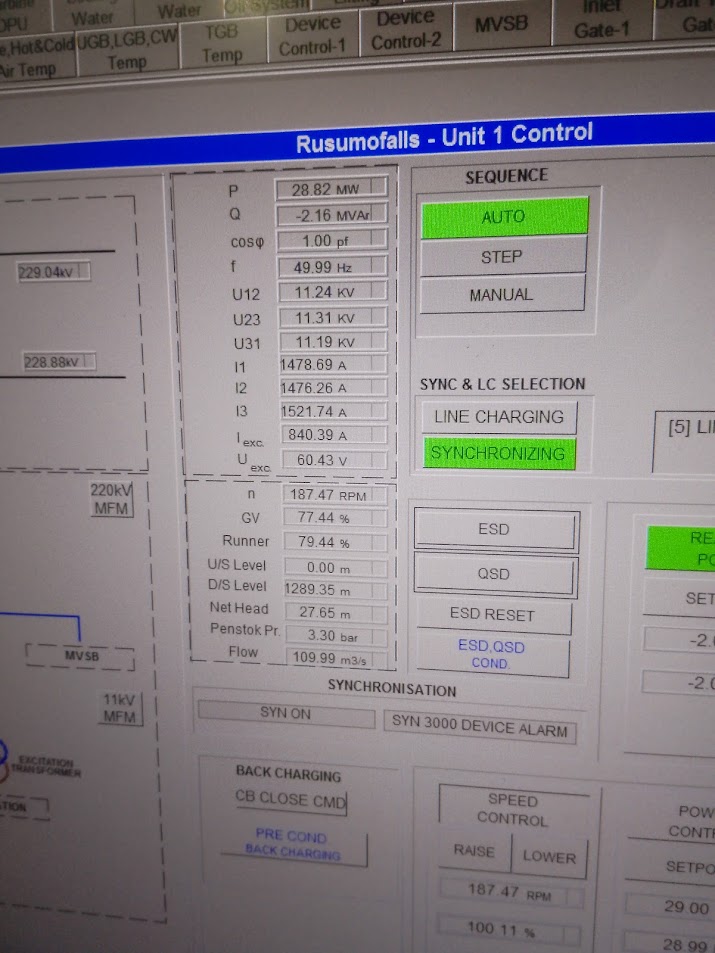Open the Device Control-1 tab

click(x=313, y=36)
